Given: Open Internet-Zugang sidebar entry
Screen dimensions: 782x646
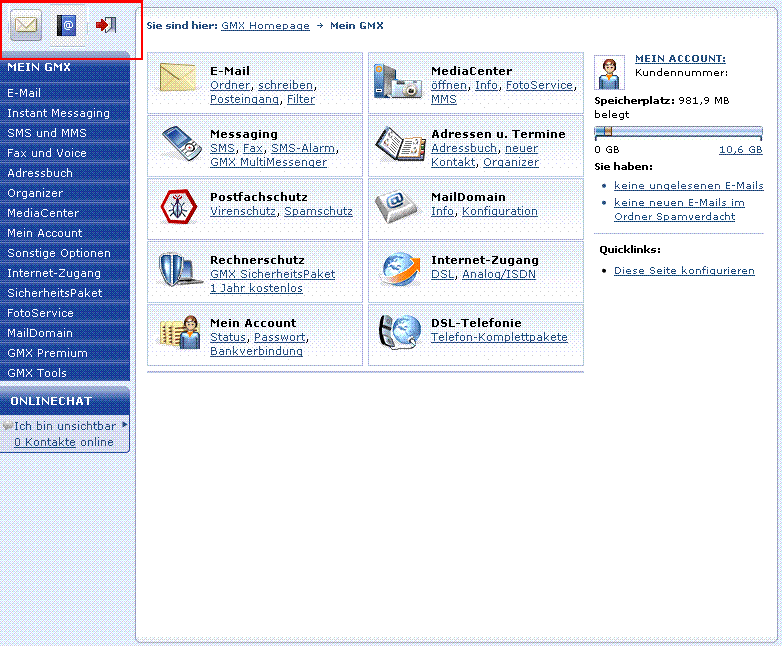Looking at the screenshot, I should (x=65, y=273).
